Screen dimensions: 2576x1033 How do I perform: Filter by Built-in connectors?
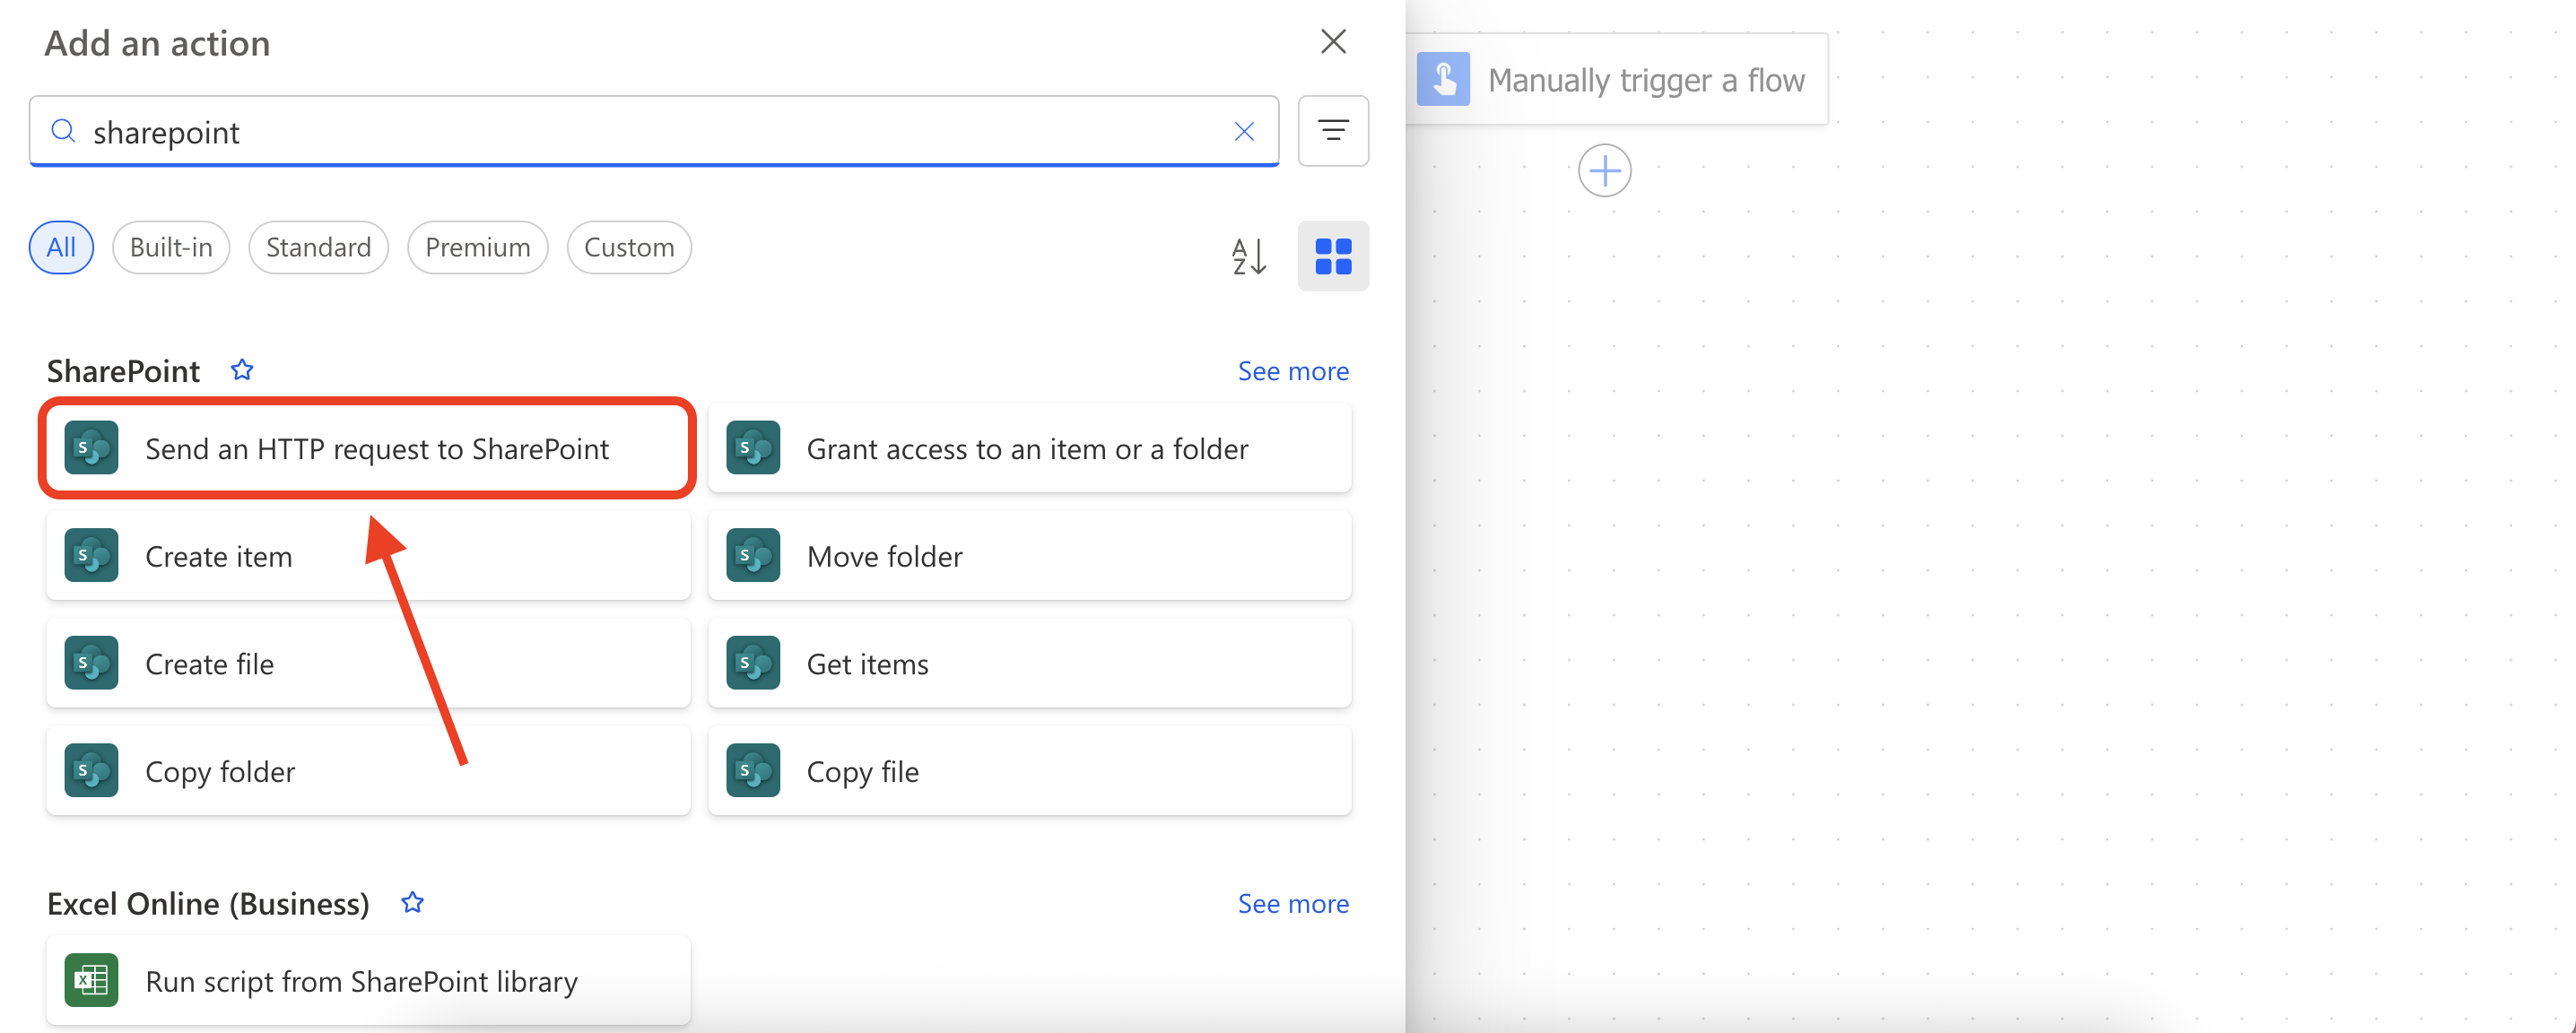[171, 247]
